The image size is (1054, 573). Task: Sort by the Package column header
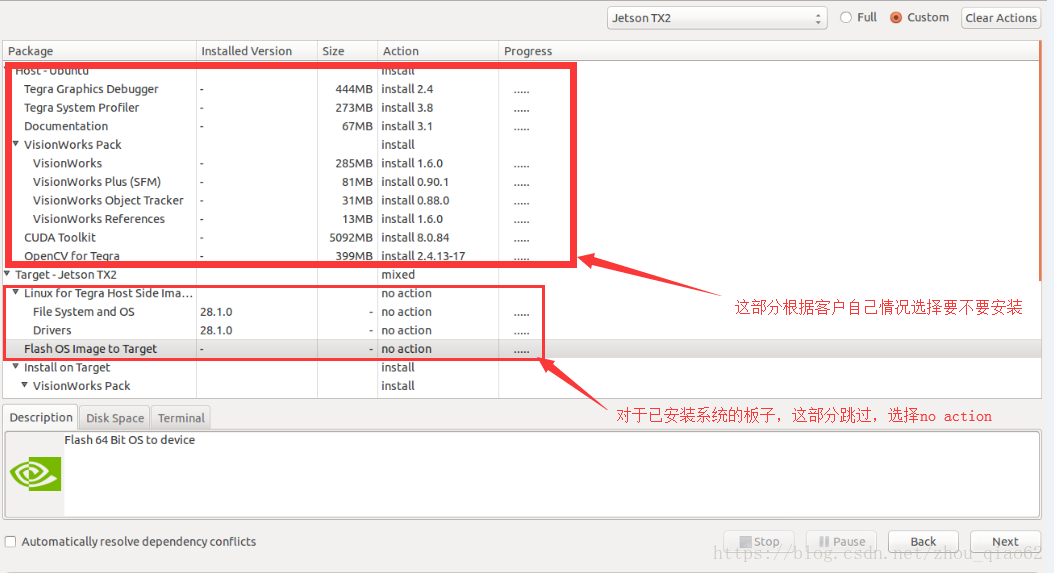pyautogui.click(x=99, y=51)
